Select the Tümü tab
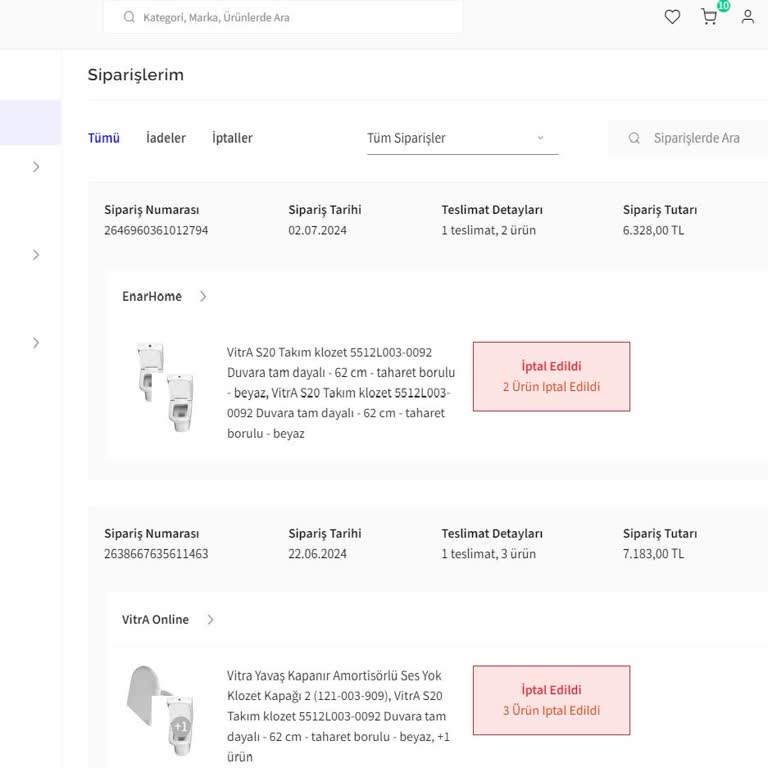 pyautogui.click(x=104, y=138)
